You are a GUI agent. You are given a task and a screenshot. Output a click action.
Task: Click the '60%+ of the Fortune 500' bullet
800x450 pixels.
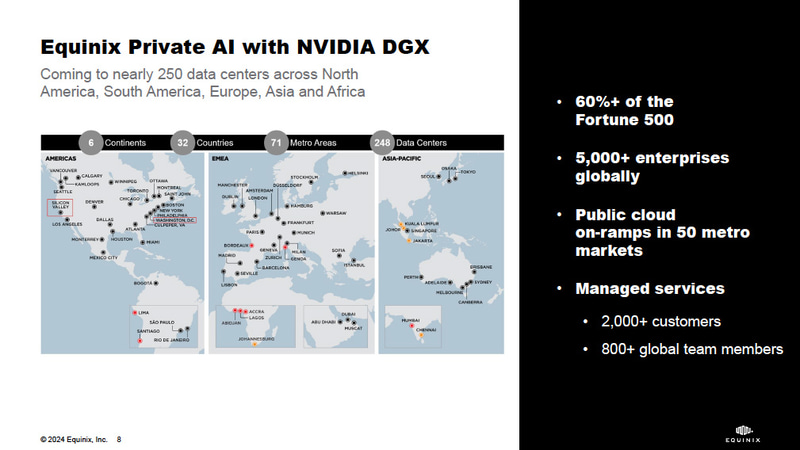[x=624, y=111]
